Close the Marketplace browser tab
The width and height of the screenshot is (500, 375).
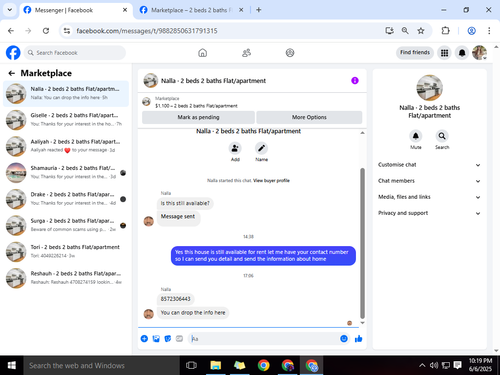point(241,10)
